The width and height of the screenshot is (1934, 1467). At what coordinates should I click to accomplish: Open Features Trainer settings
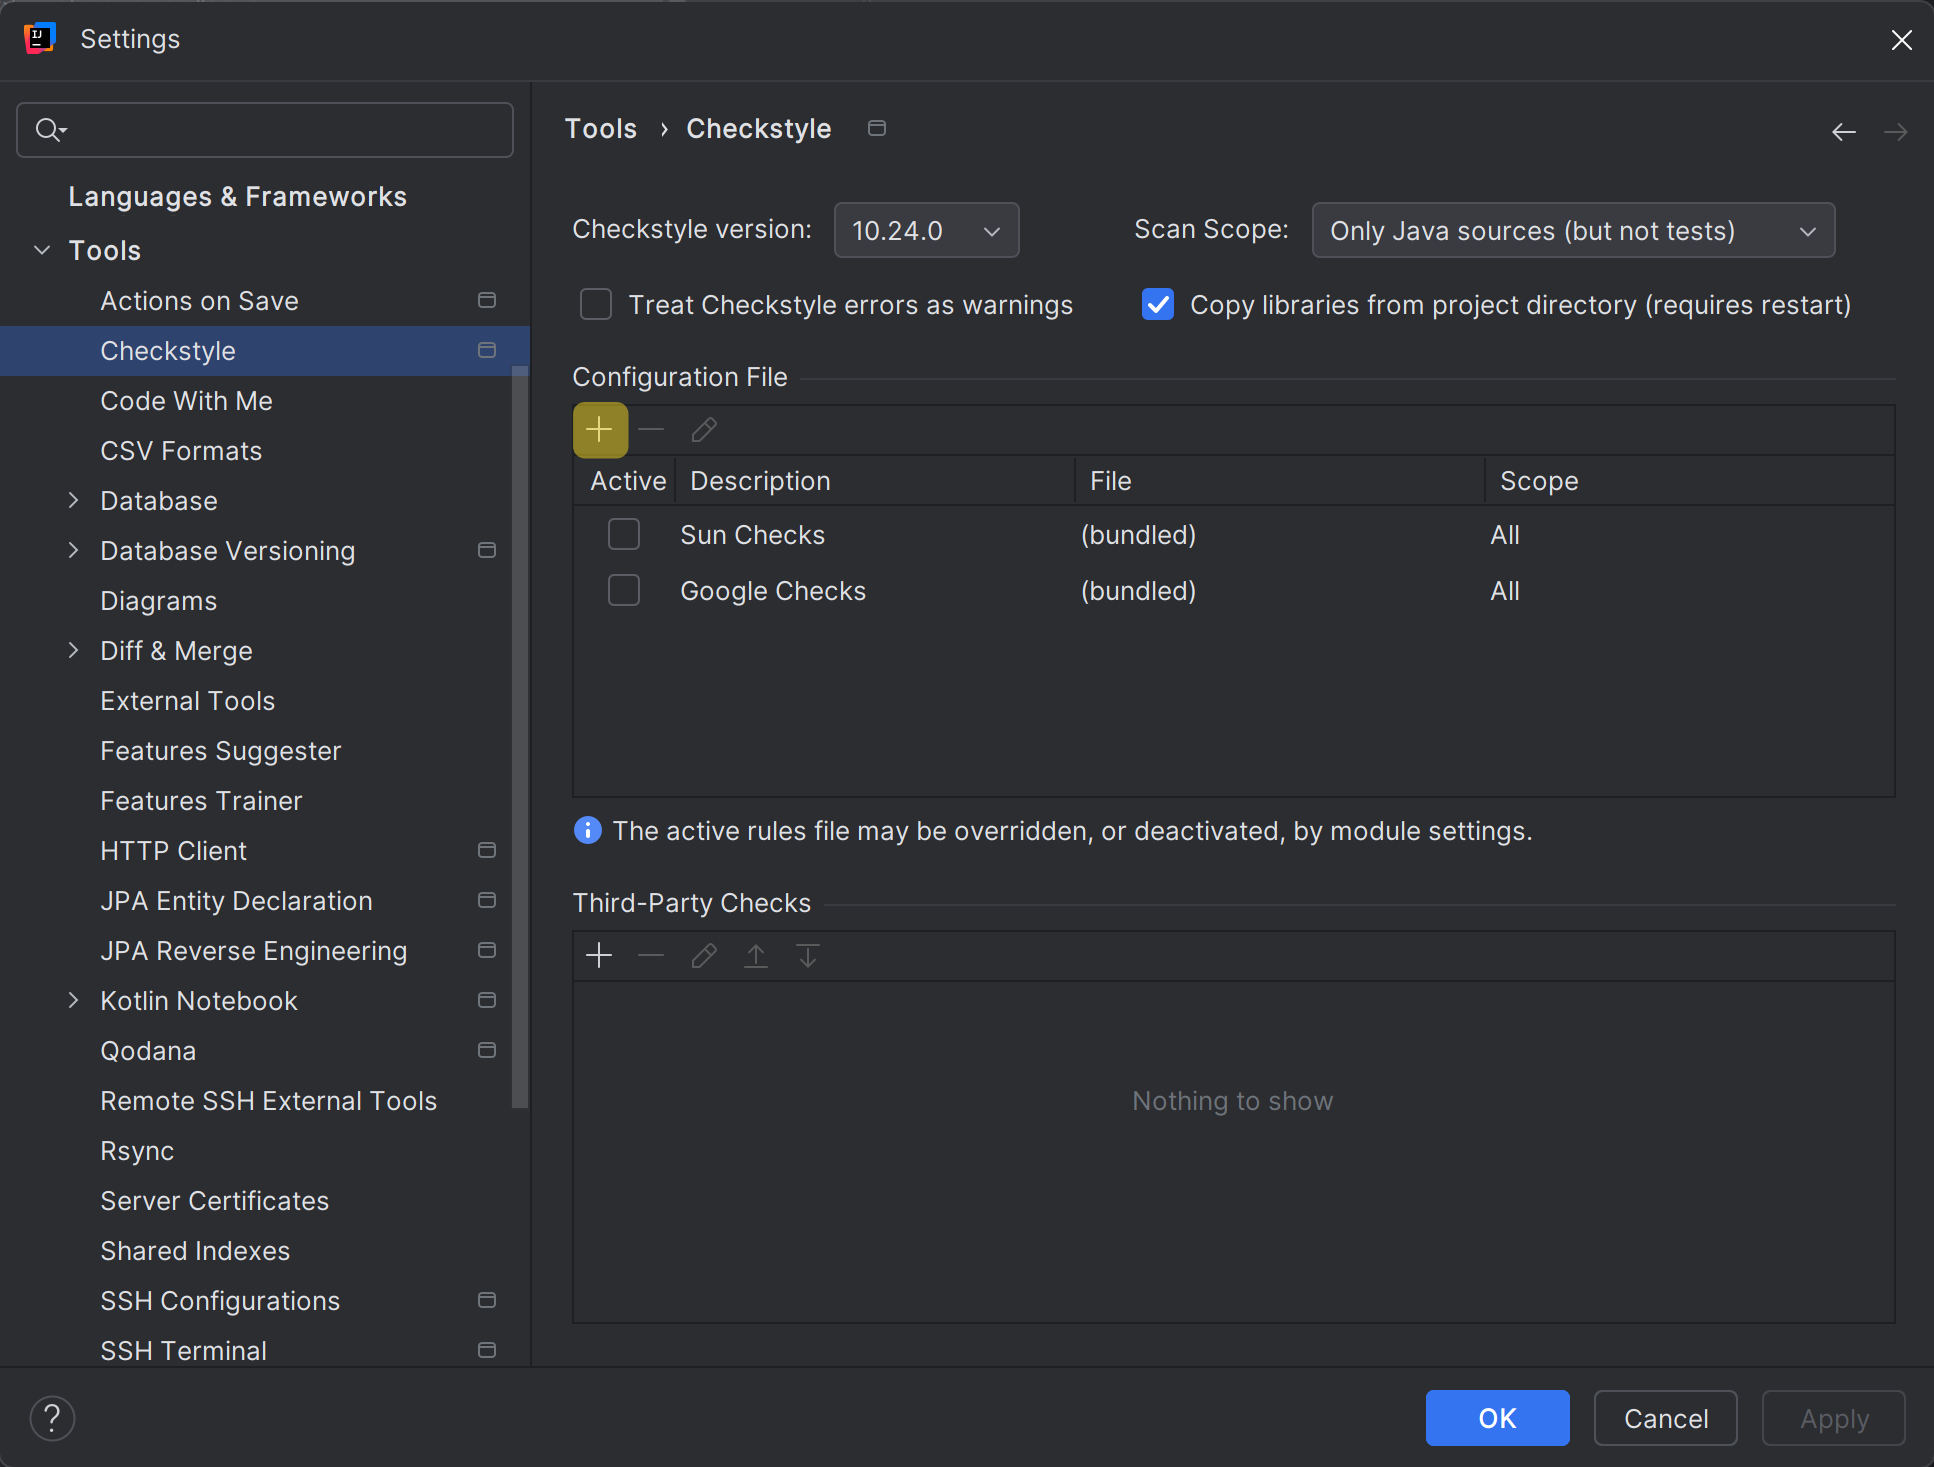[201, 801]
